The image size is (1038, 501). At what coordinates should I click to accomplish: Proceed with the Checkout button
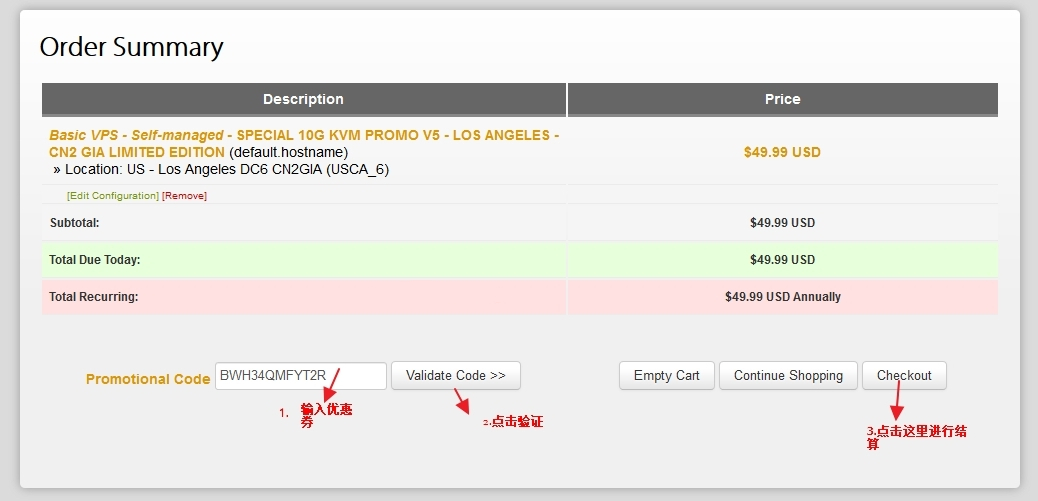pyautogui.click(x=904, y=375)
